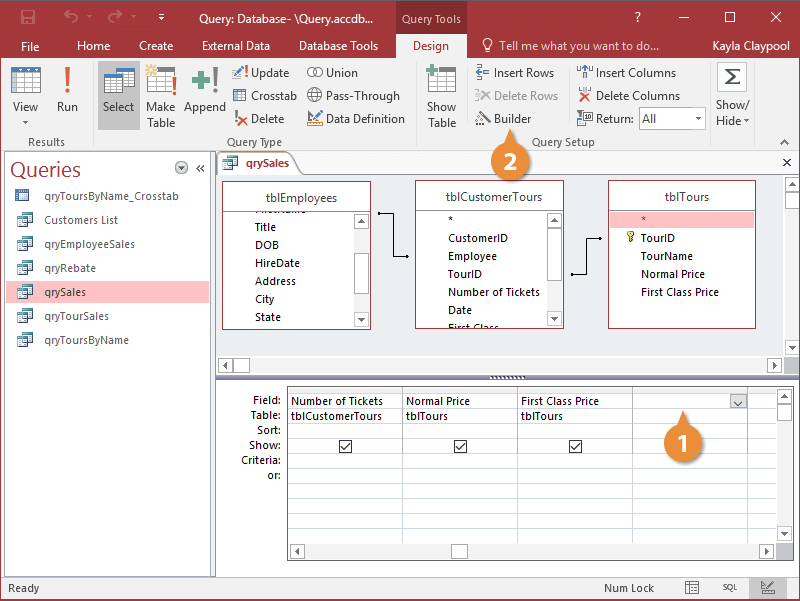Image resolution: width=800 pixels, height=601 pixels.
Task: Click the Data Definition button
Action: click(356, 118)
